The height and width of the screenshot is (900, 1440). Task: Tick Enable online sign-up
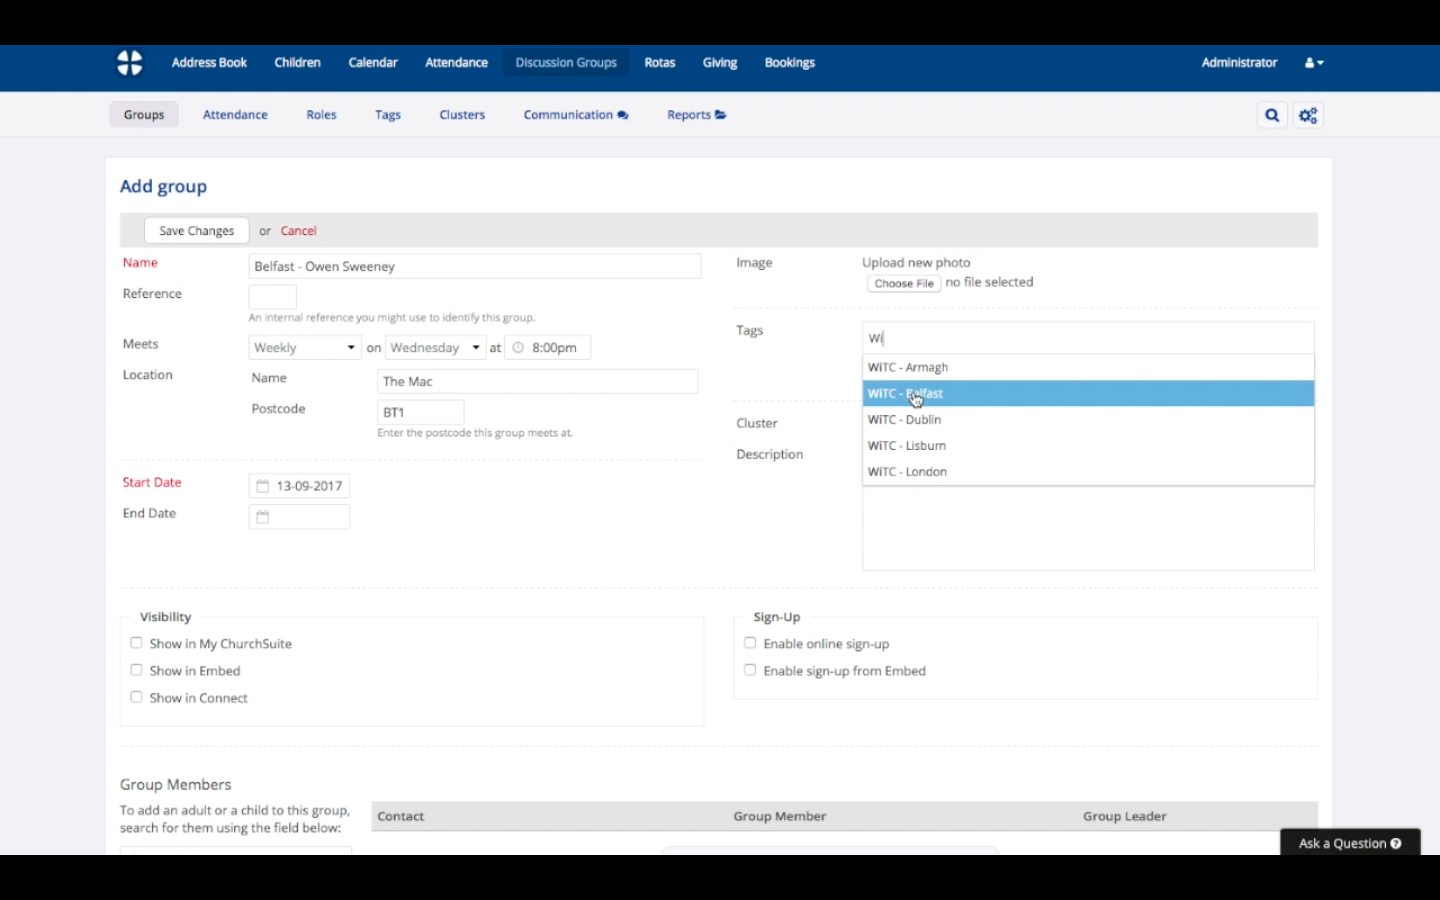pyautogui.click(x=750, y=643)
